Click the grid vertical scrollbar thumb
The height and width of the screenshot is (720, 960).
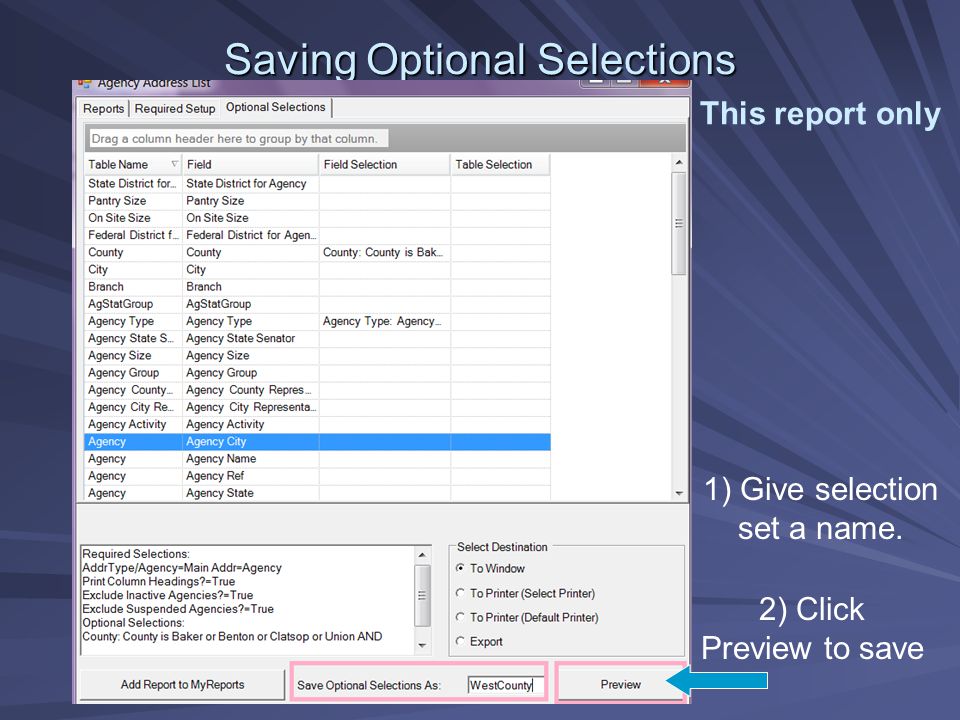pos(678,223)
